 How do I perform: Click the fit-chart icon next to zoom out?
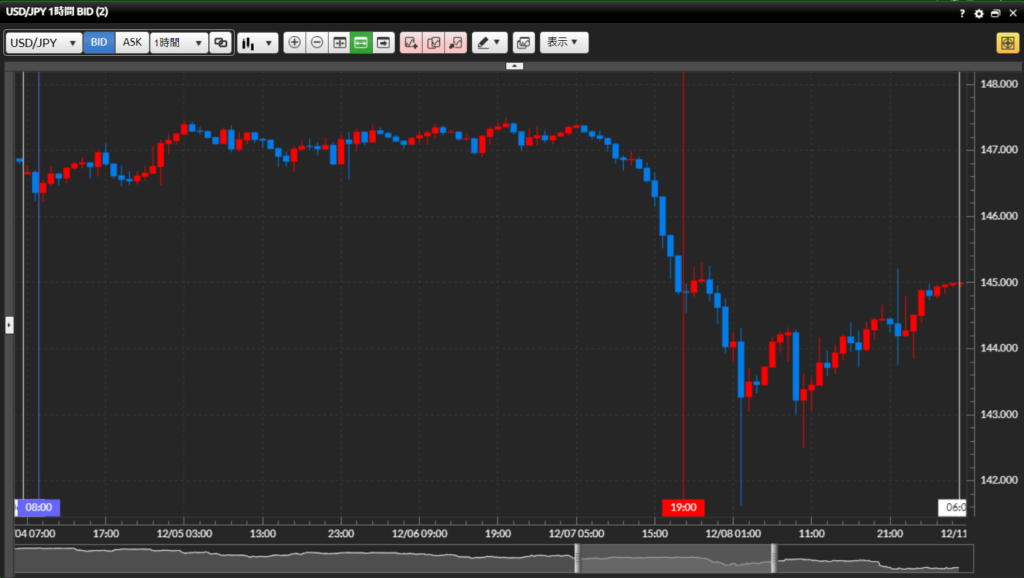click(339, 43)
